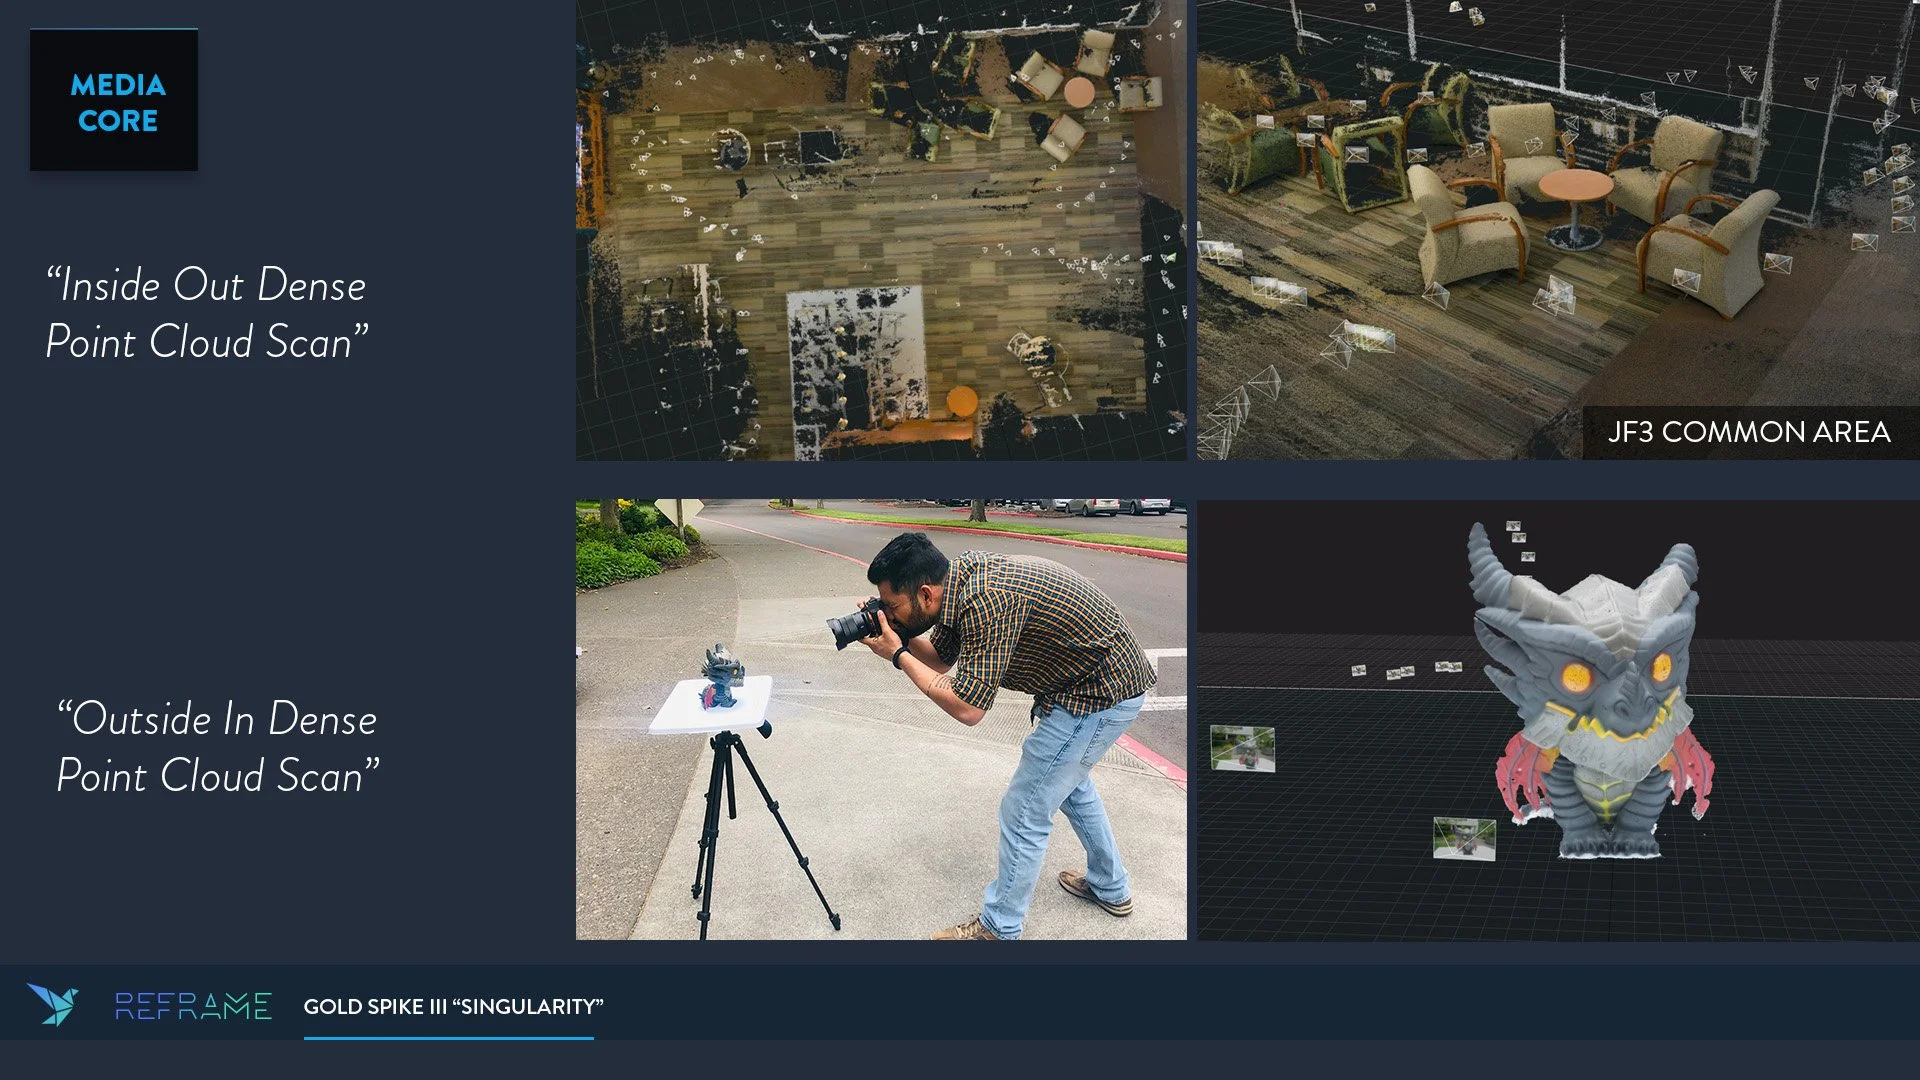
Task: Open the photographer with tripod photo
Action: coord(880,720)
